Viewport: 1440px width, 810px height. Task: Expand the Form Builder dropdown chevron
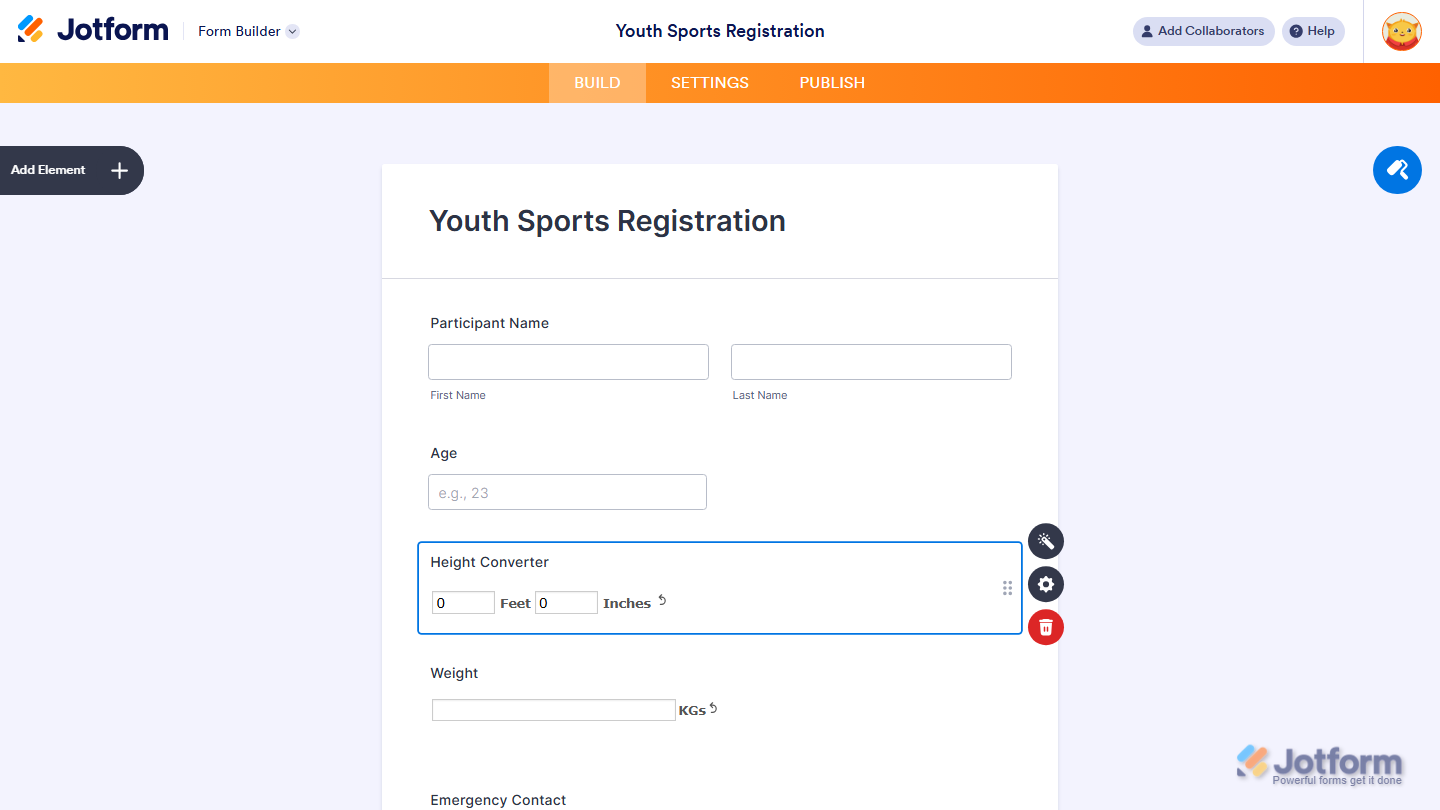[291, 31]
